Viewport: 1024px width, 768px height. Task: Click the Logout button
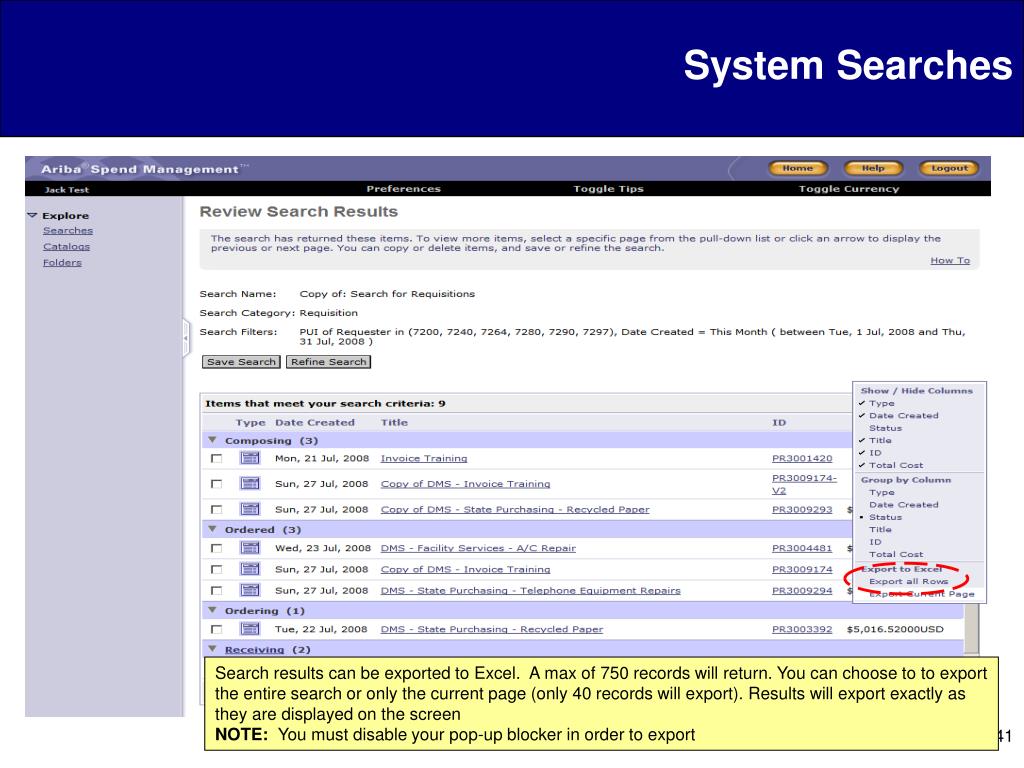click(x=949, y=168)
